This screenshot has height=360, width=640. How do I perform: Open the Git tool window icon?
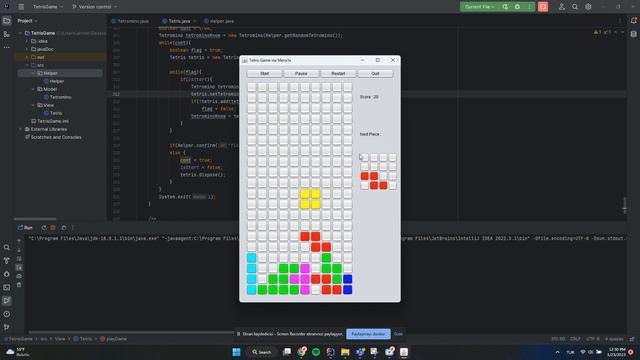point(7,327)
